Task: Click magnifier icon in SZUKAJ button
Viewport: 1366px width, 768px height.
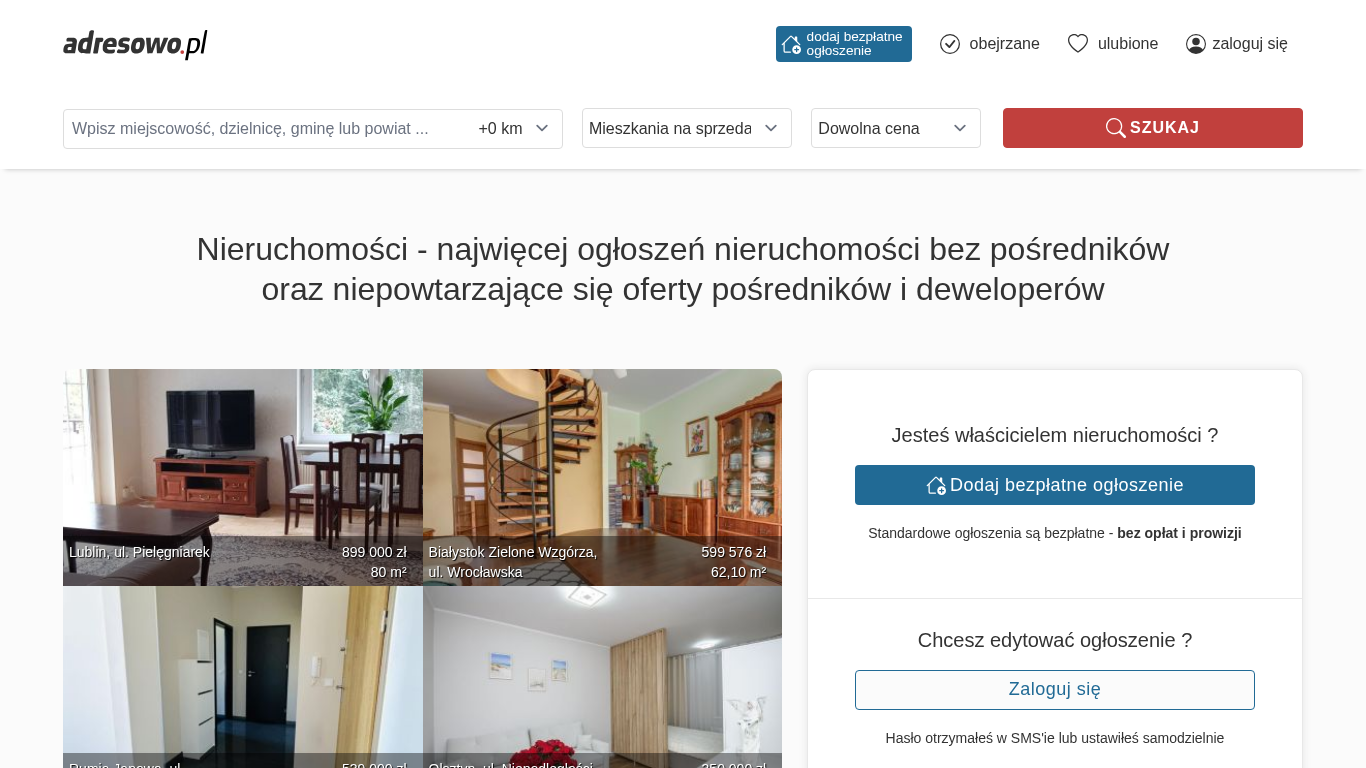Action: (1115, 128)
